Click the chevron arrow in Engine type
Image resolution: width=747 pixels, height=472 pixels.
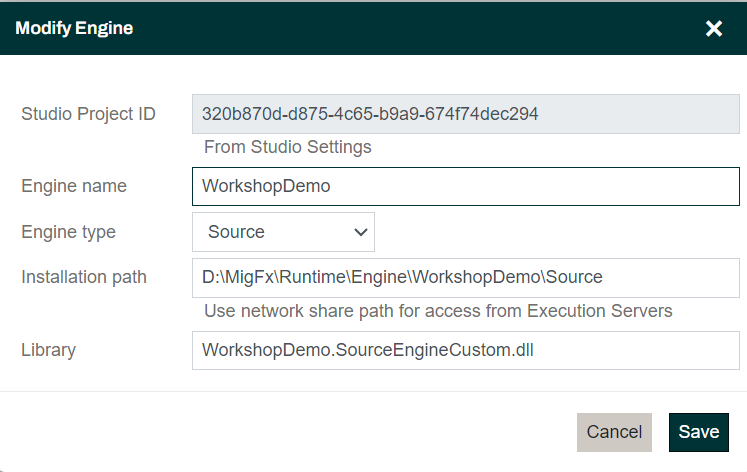tap(361, 232)
